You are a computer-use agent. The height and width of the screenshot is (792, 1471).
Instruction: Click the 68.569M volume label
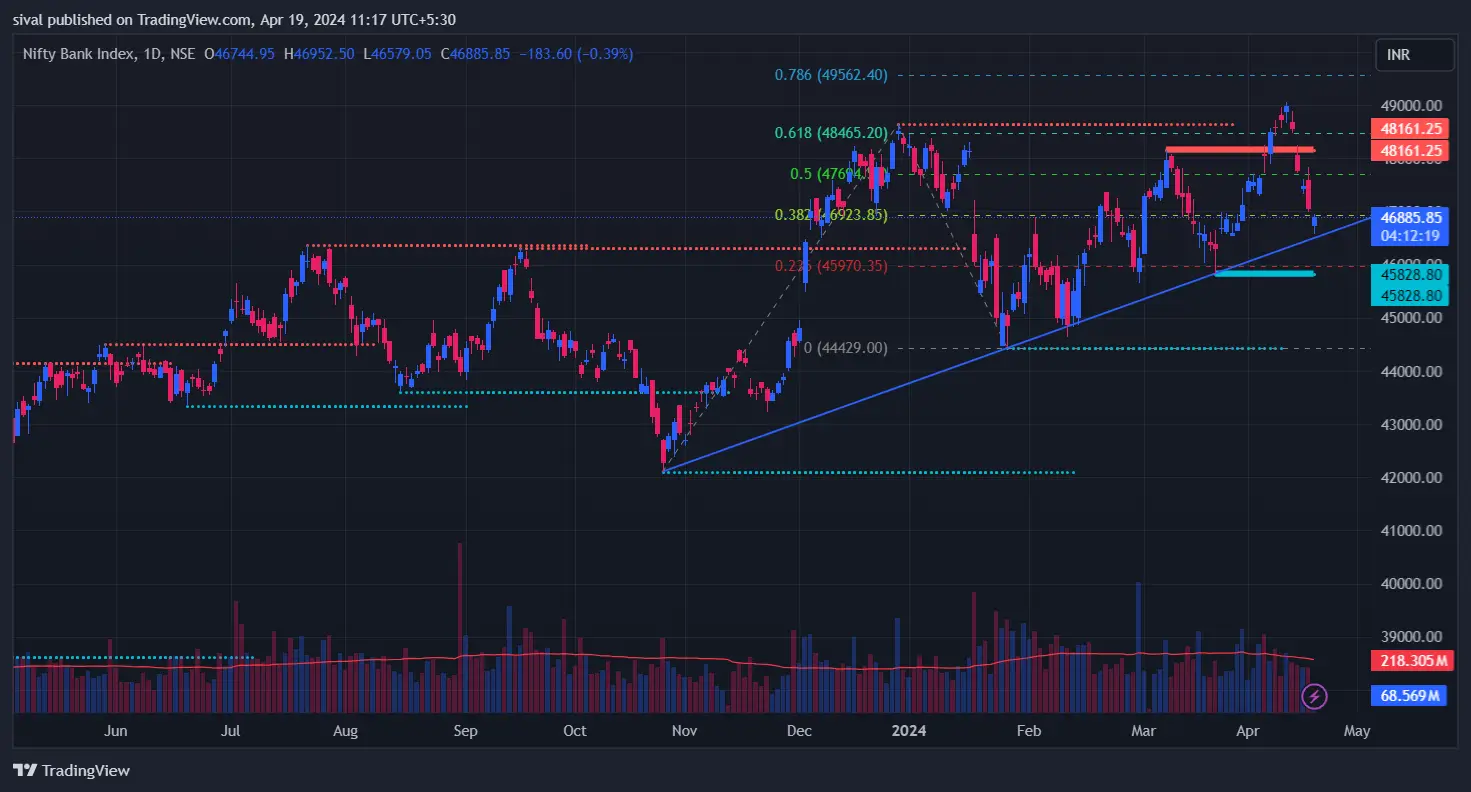[x=1410, y=695]
